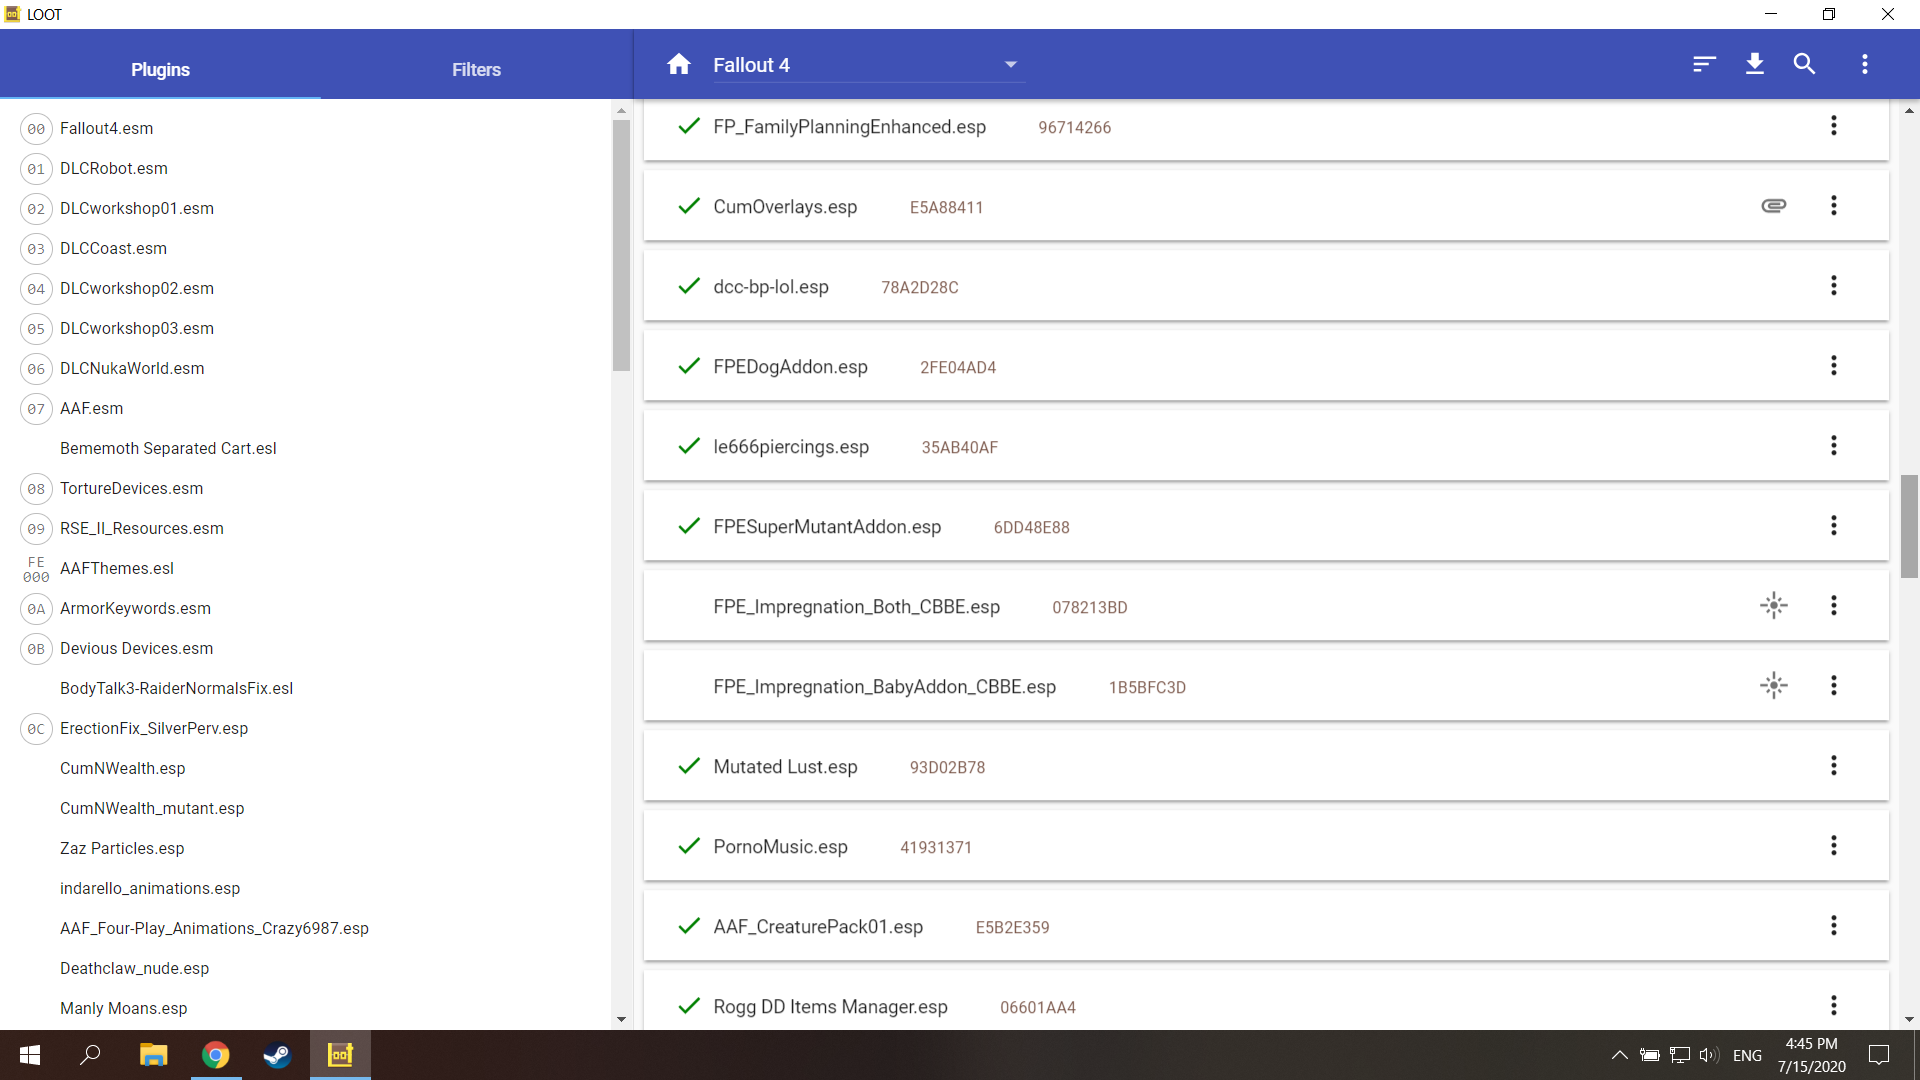Screen dimensions: 1920x1080
Task: Open the menu for FPESuperMutantAddon.esp card
Action: coord(1833,526)
